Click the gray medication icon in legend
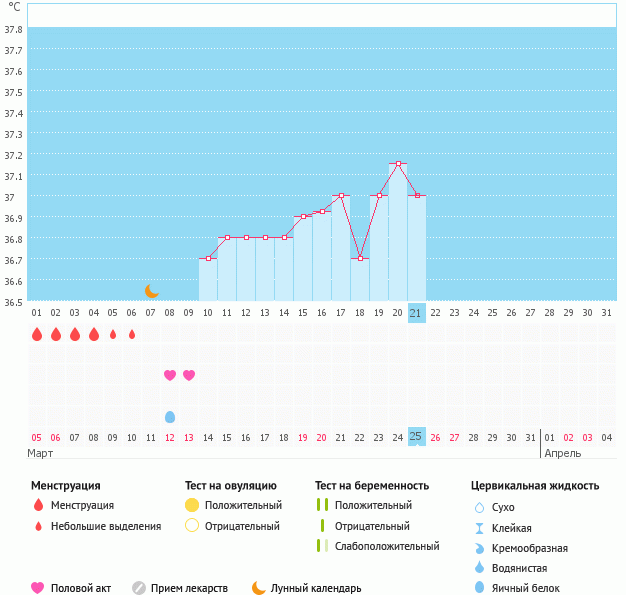Screen dimensions: 626x595 139,588
